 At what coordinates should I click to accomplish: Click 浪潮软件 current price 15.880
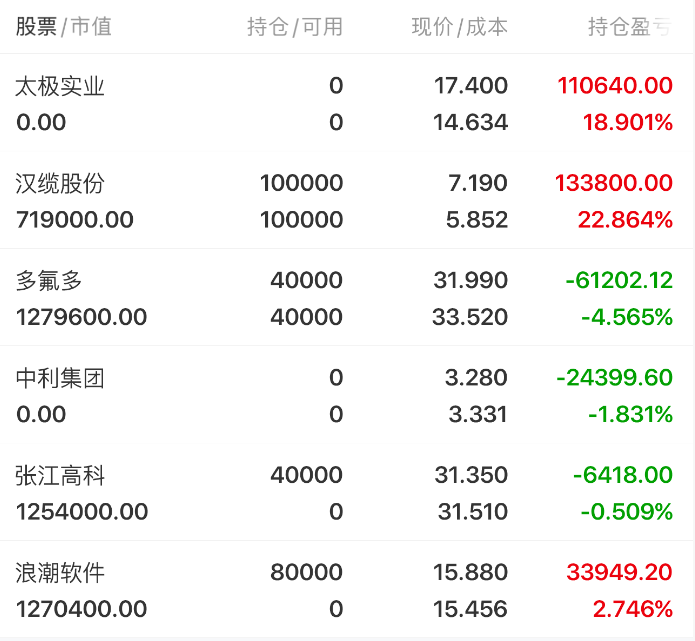(x=470, y=572)
